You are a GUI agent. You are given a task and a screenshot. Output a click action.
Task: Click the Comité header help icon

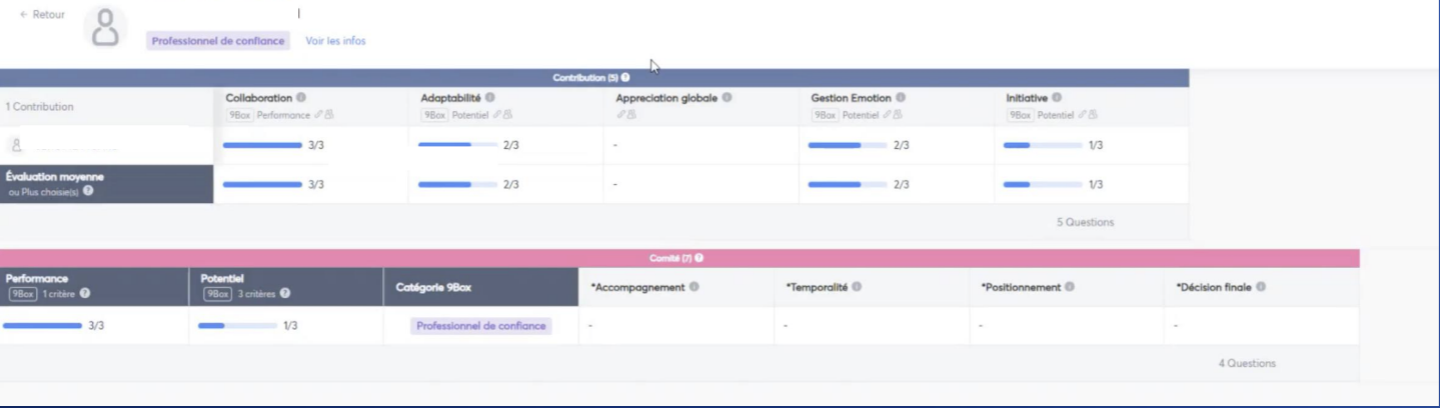point(699,258)
